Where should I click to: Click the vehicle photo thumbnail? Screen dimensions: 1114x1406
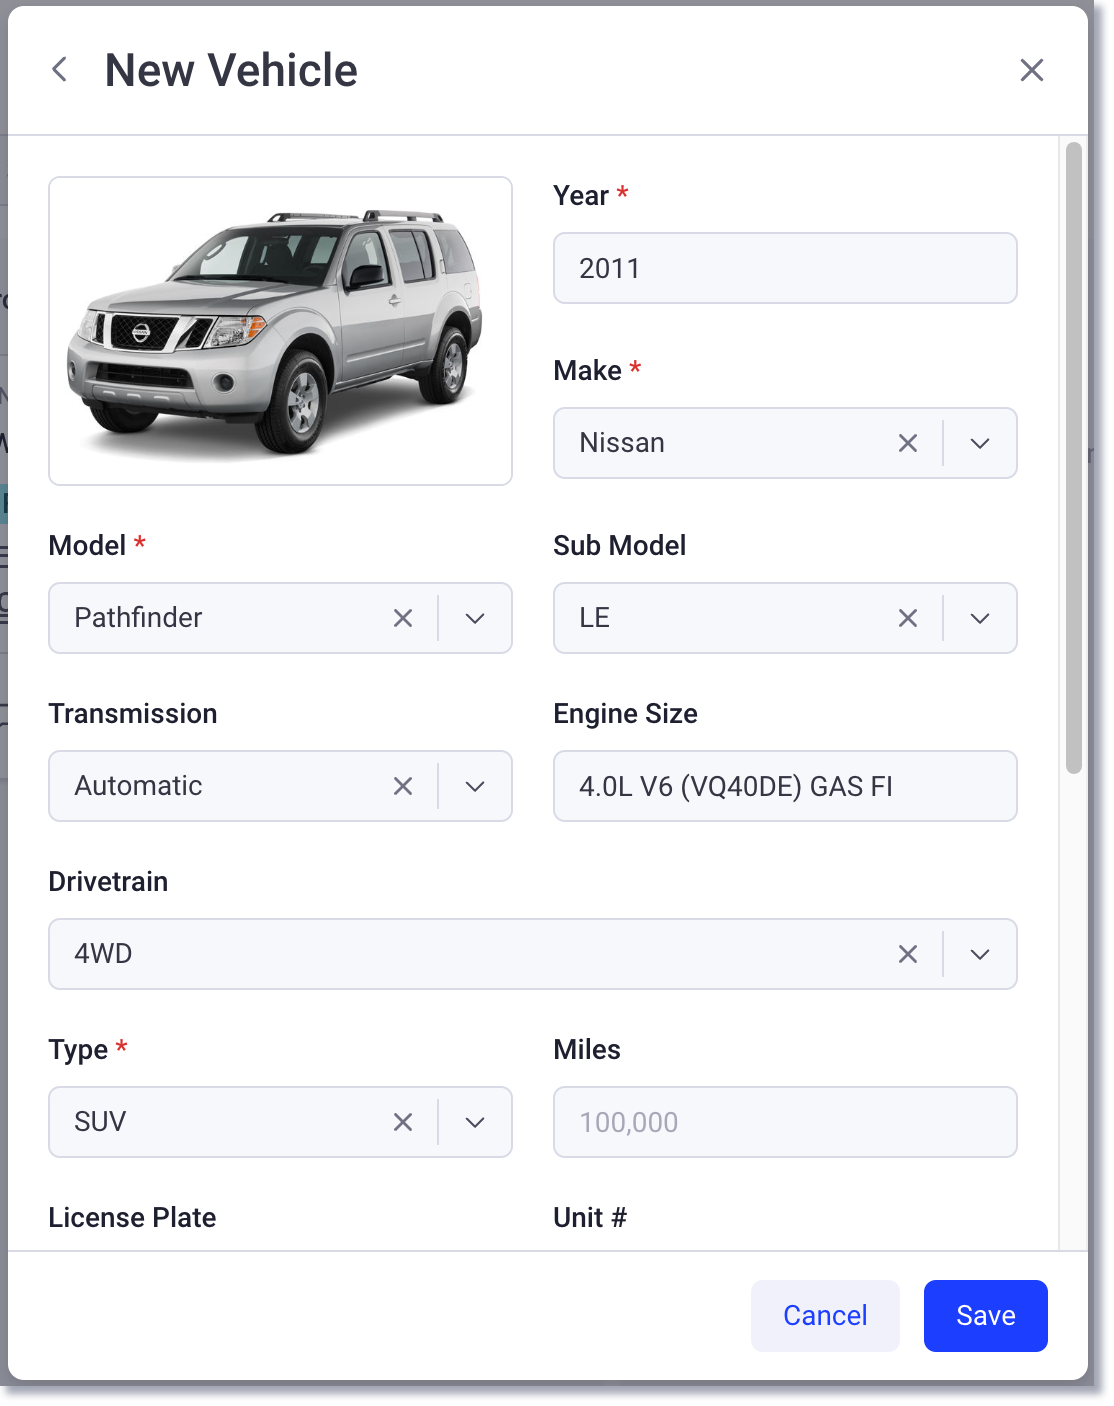[x=280, y=330]
